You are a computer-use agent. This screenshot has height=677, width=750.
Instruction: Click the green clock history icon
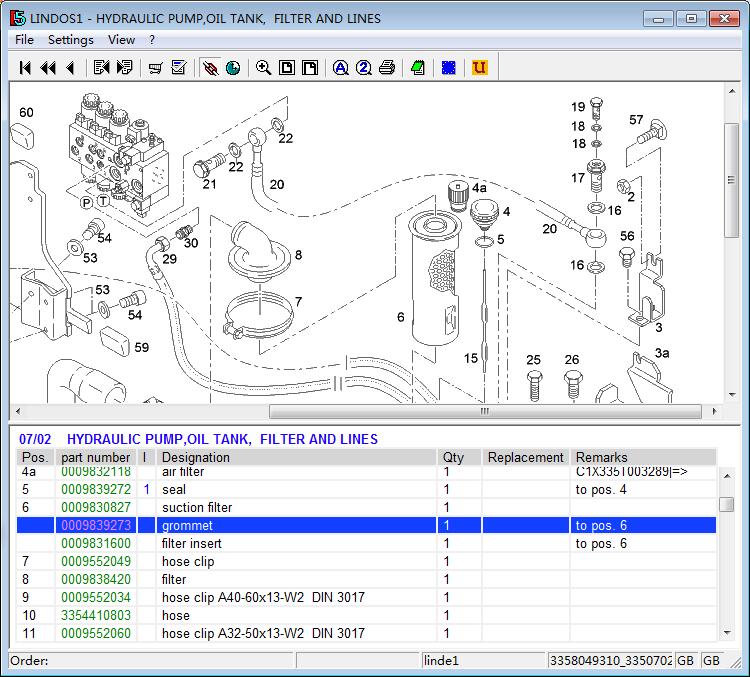(x=233, y=68)
